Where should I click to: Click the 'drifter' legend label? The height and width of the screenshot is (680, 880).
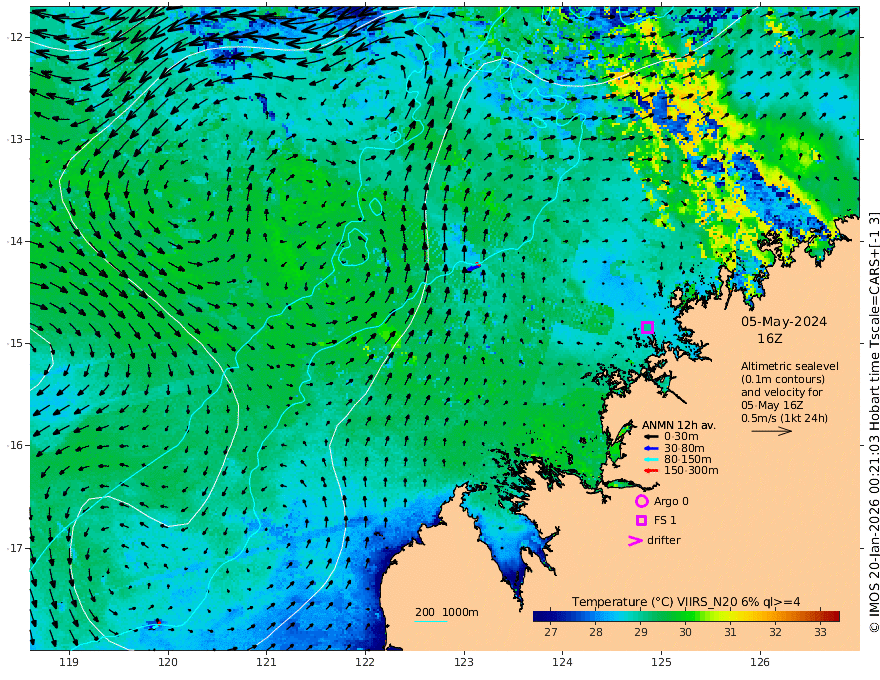664,540
